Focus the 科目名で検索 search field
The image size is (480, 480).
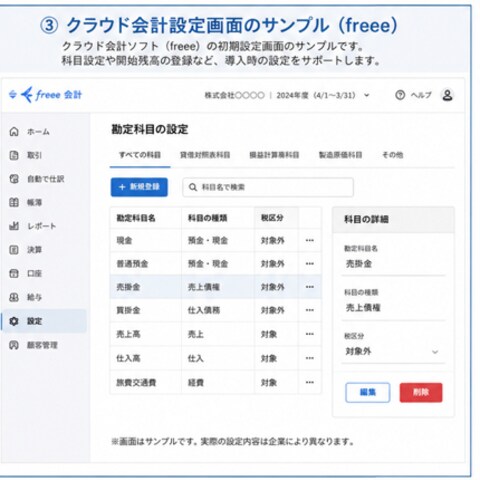pyautogui.click(x=268, y=187)
